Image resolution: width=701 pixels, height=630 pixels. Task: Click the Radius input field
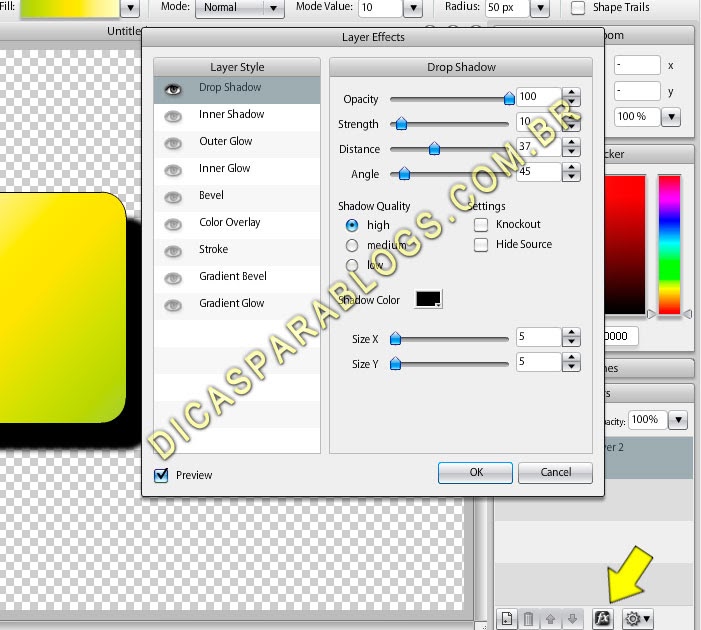507,8
